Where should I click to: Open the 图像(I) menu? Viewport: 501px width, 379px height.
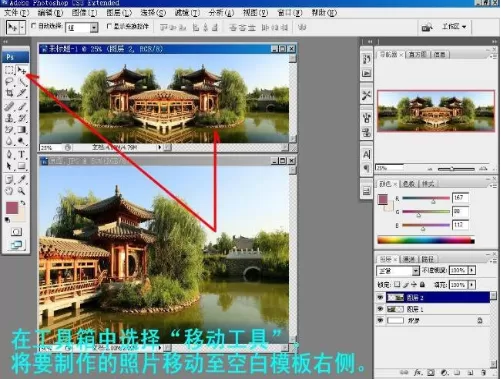tap(84, 13)
